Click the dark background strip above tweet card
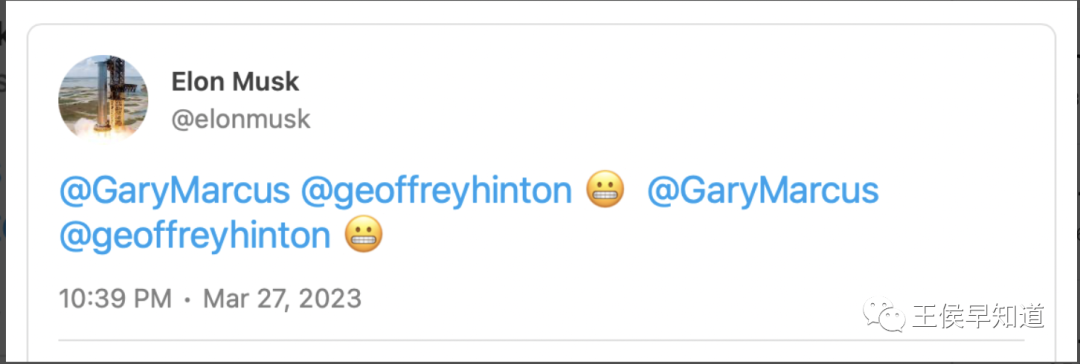Image resolution: width=1080 pixels, height=364 pixels. 540,11
